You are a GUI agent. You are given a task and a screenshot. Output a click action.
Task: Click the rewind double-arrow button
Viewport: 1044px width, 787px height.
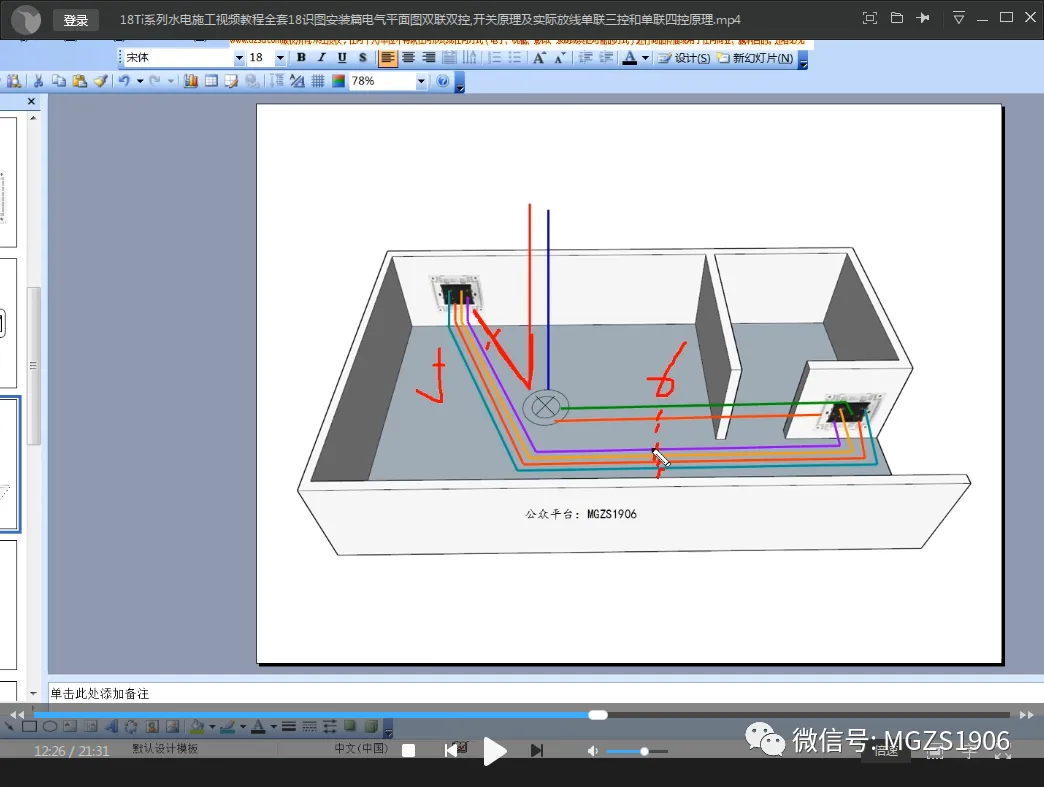[x=17, y=715]
